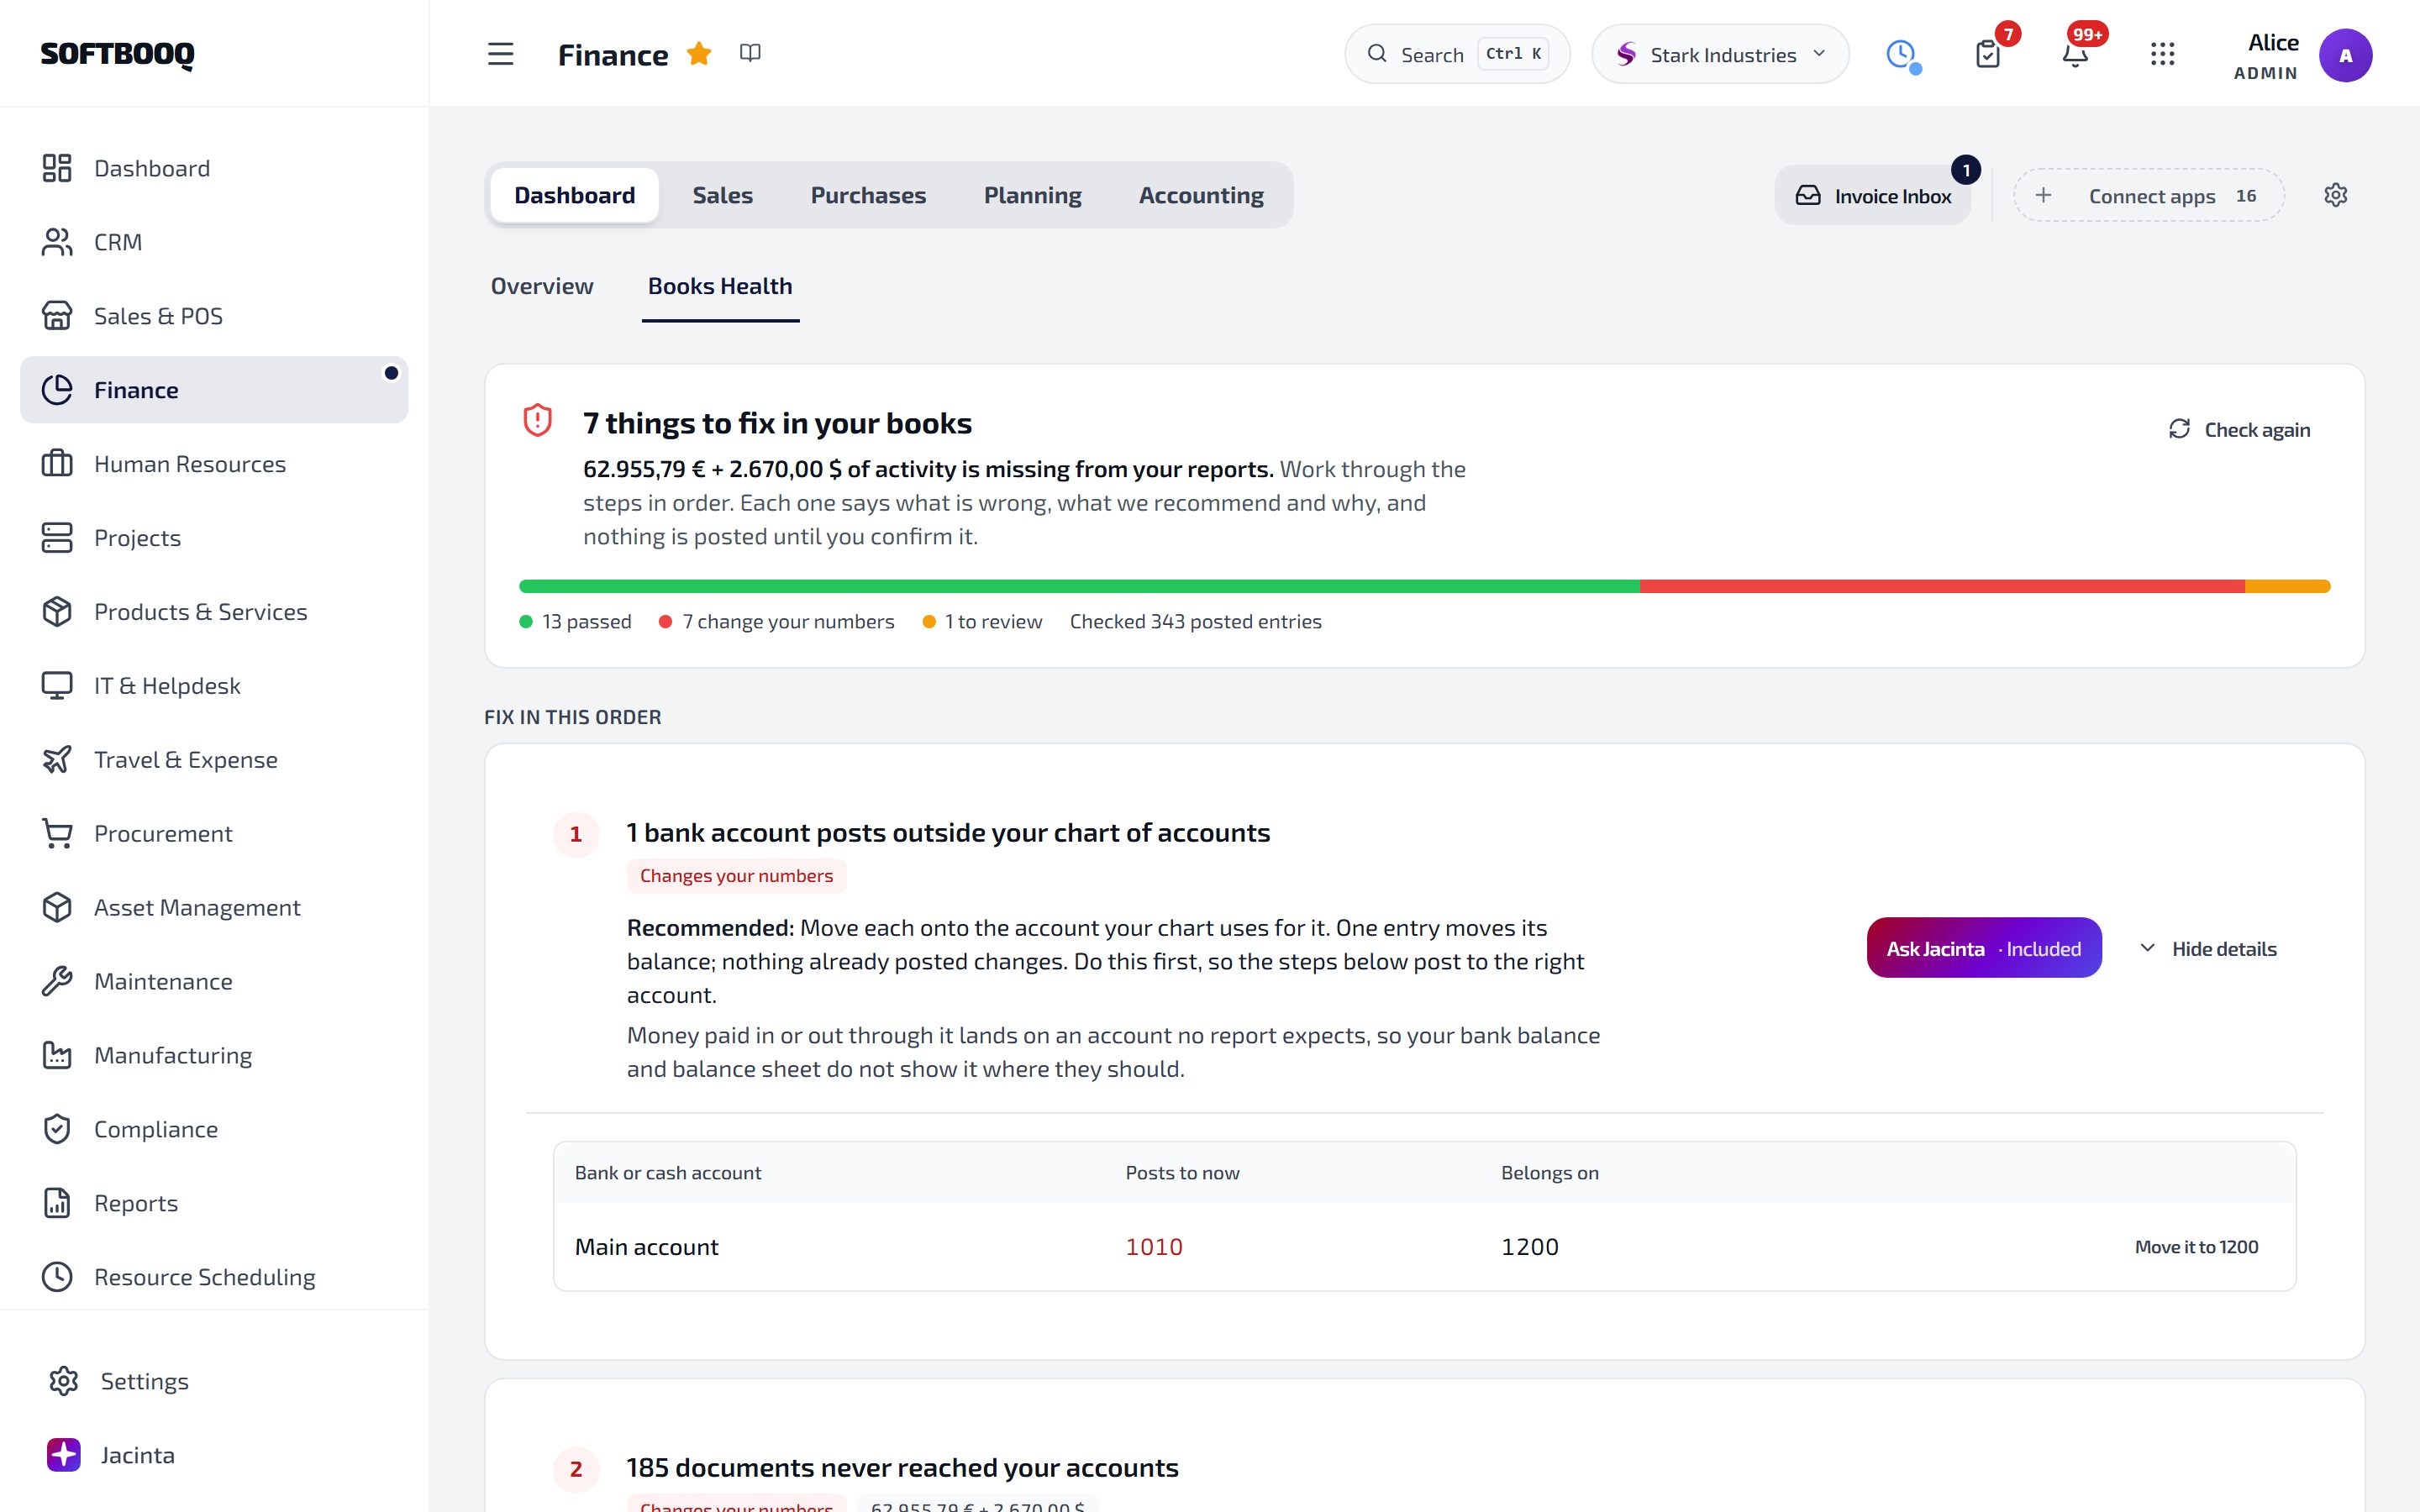Open Reports from the sidebar
The height and width of the screenshot is (1512, 2420).
click(214, 1203)
